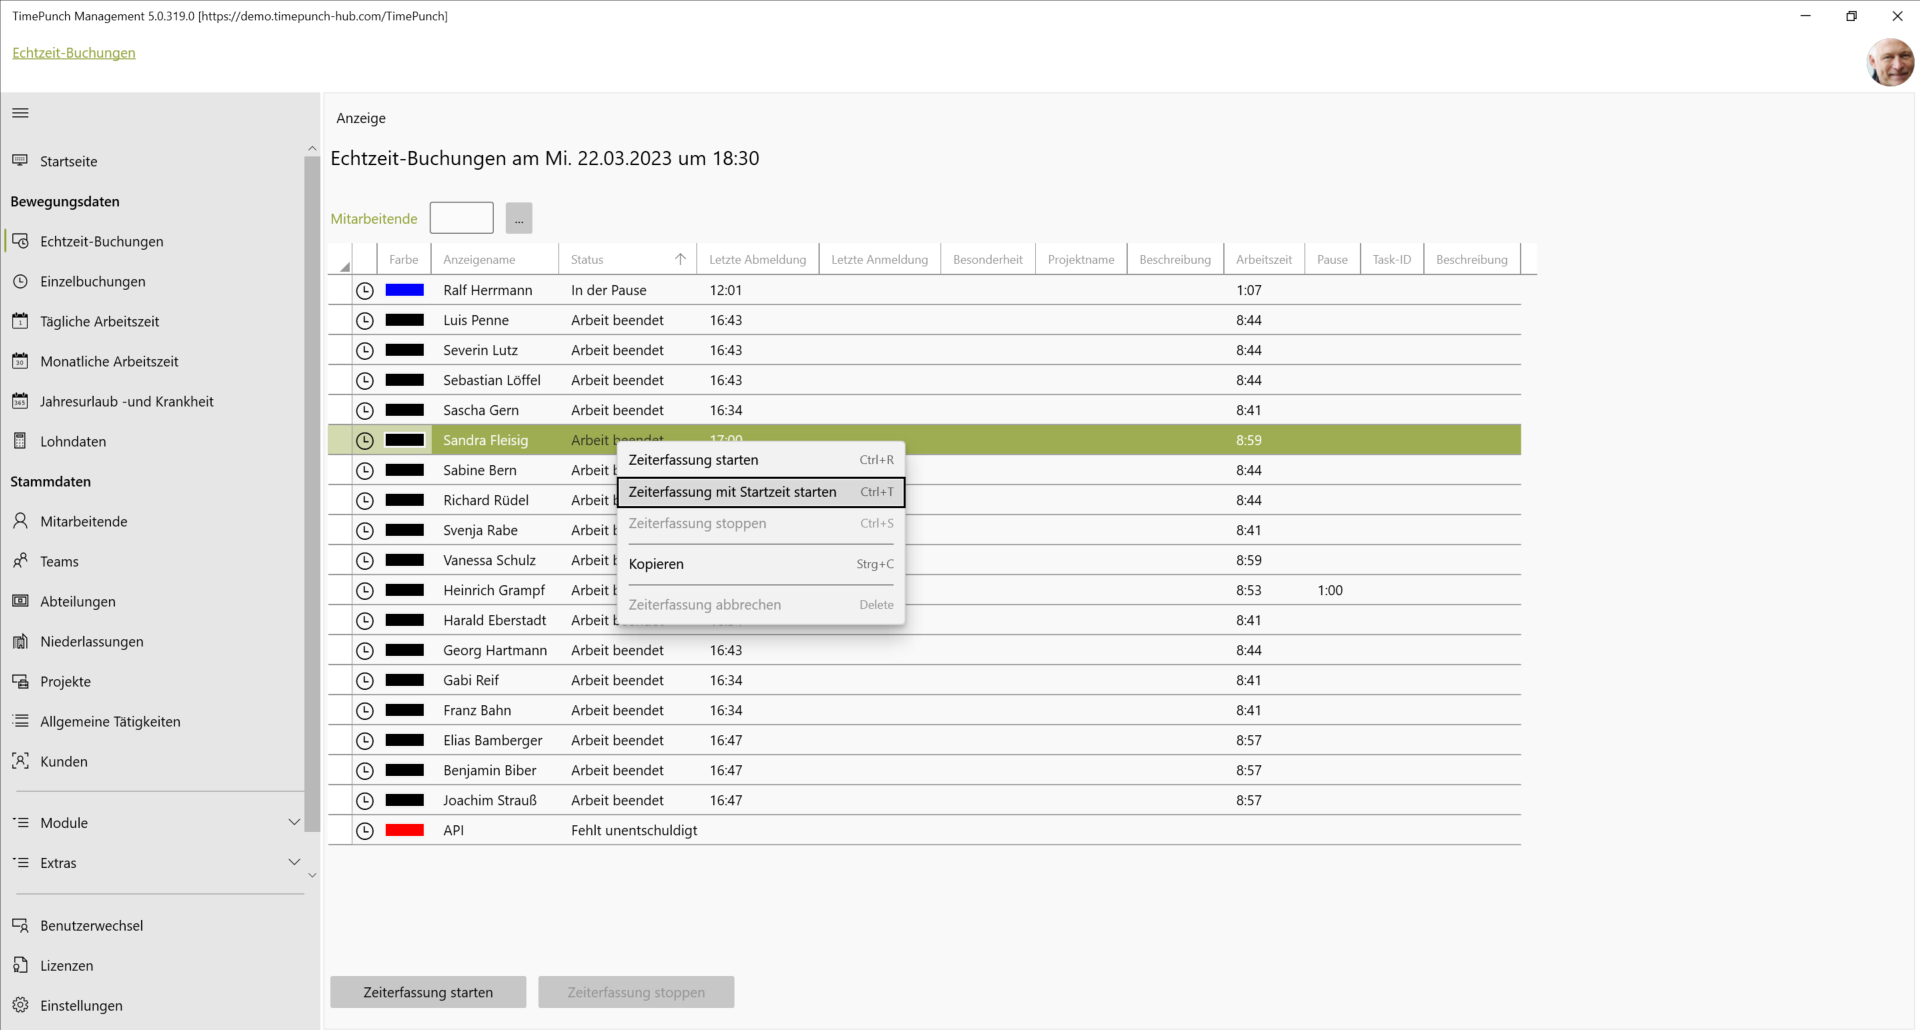The image size is (1920, 1030).
Task: Open the Echtzeit-Buchungen breadcrumb link
Action: click(74, 53)
